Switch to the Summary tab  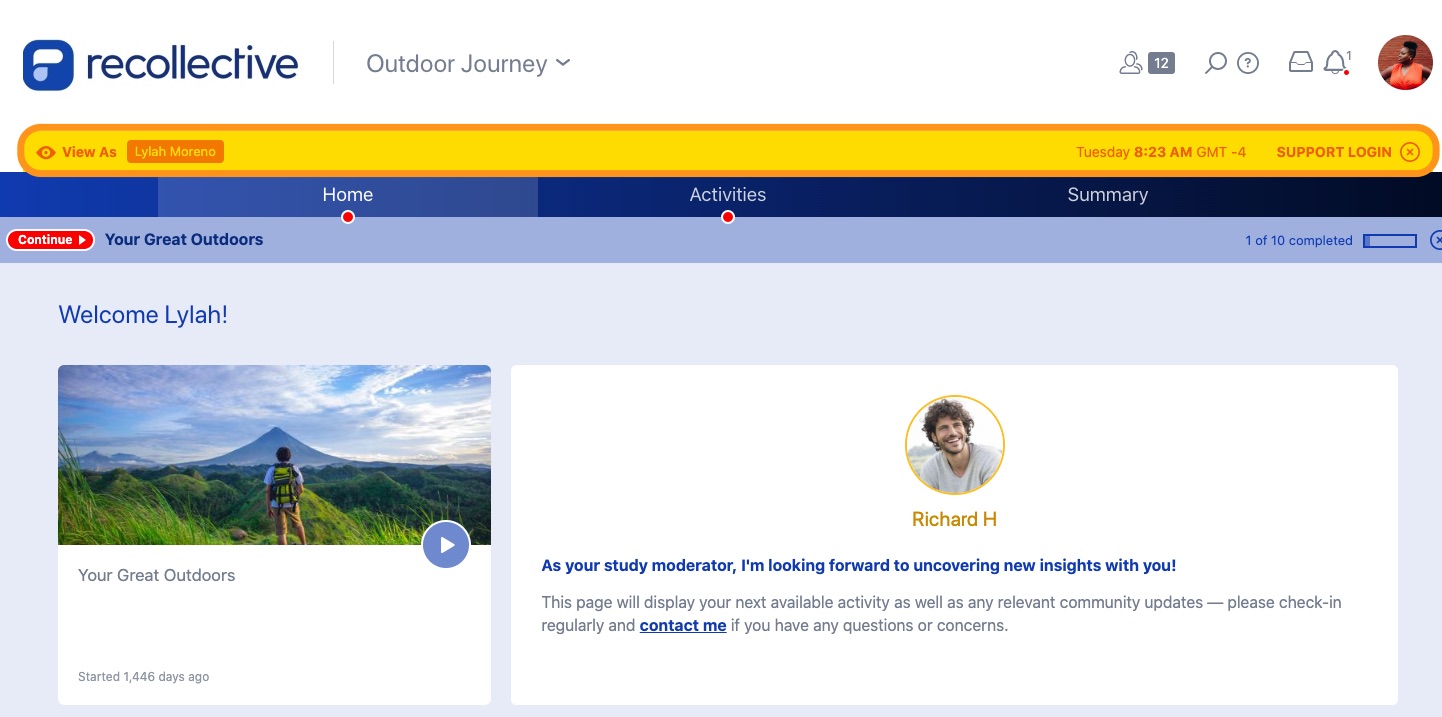click(x=1107, y=195)
